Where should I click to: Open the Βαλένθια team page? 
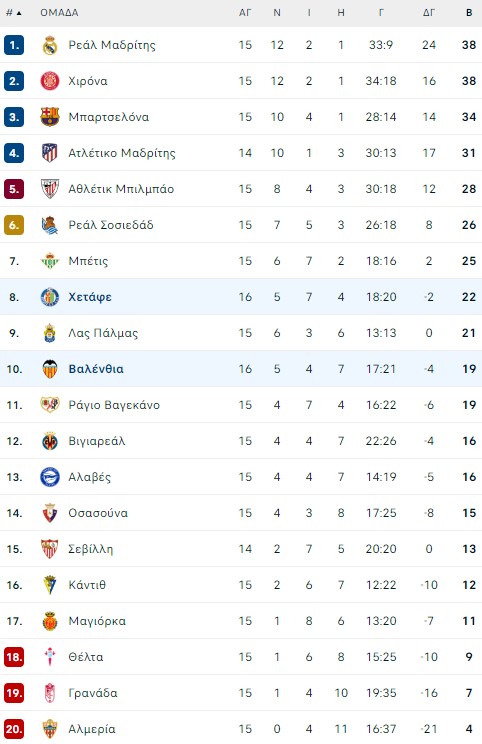[96, 369]
